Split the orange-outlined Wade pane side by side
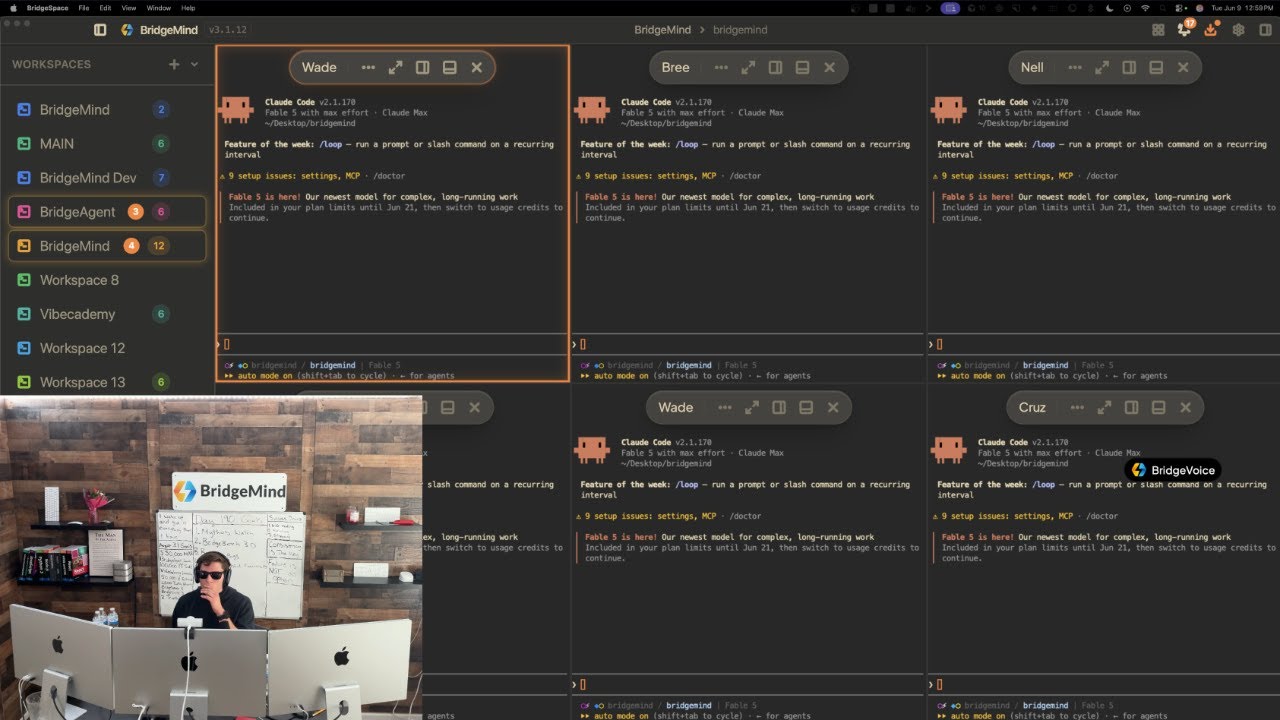 422,67
